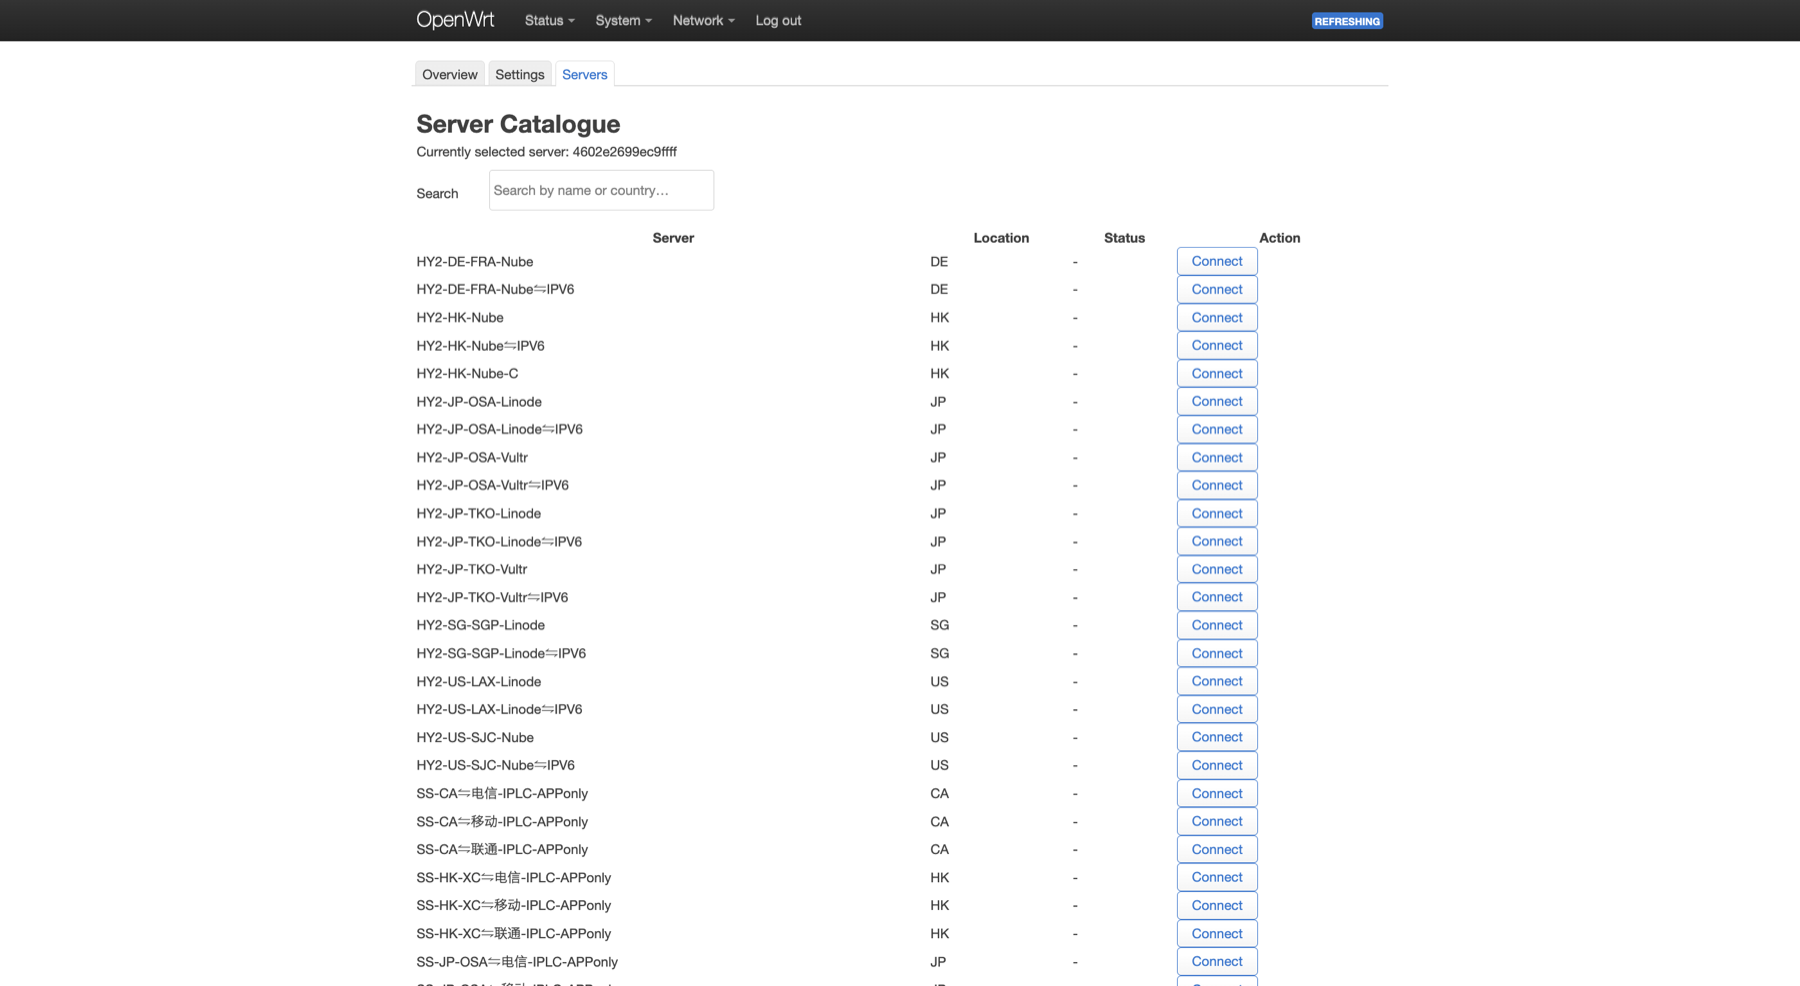Connect to SS-HK-XC⇋联通-IPLC-APPonly server
The height and width of the screenshot is (986, 1800).
(1217, 933)
